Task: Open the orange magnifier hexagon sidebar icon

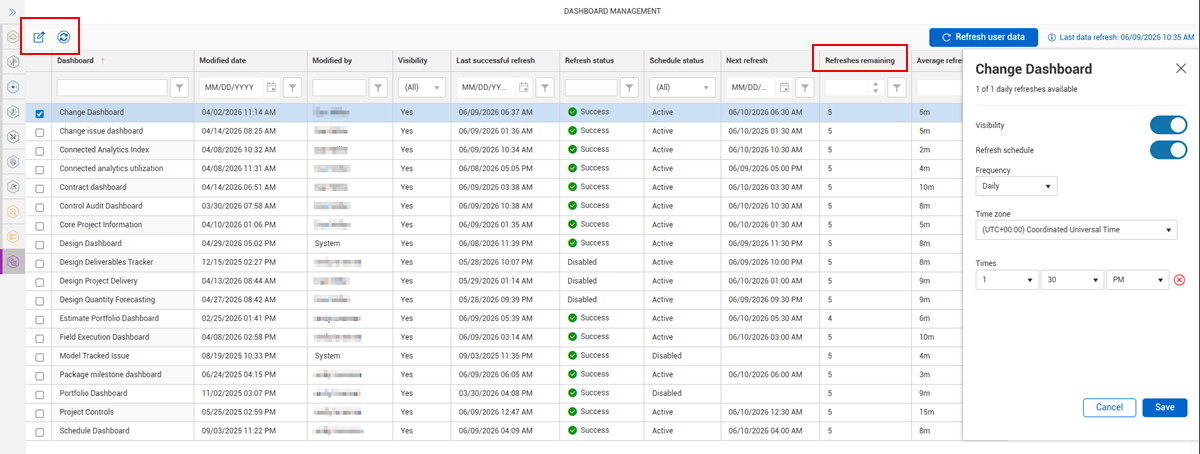Action: point(13,212)
